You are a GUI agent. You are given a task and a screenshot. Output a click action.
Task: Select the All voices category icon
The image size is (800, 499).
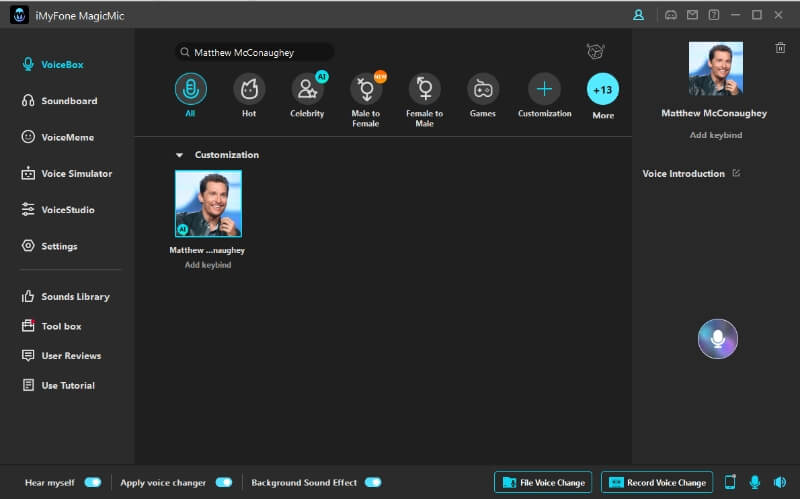190,89
